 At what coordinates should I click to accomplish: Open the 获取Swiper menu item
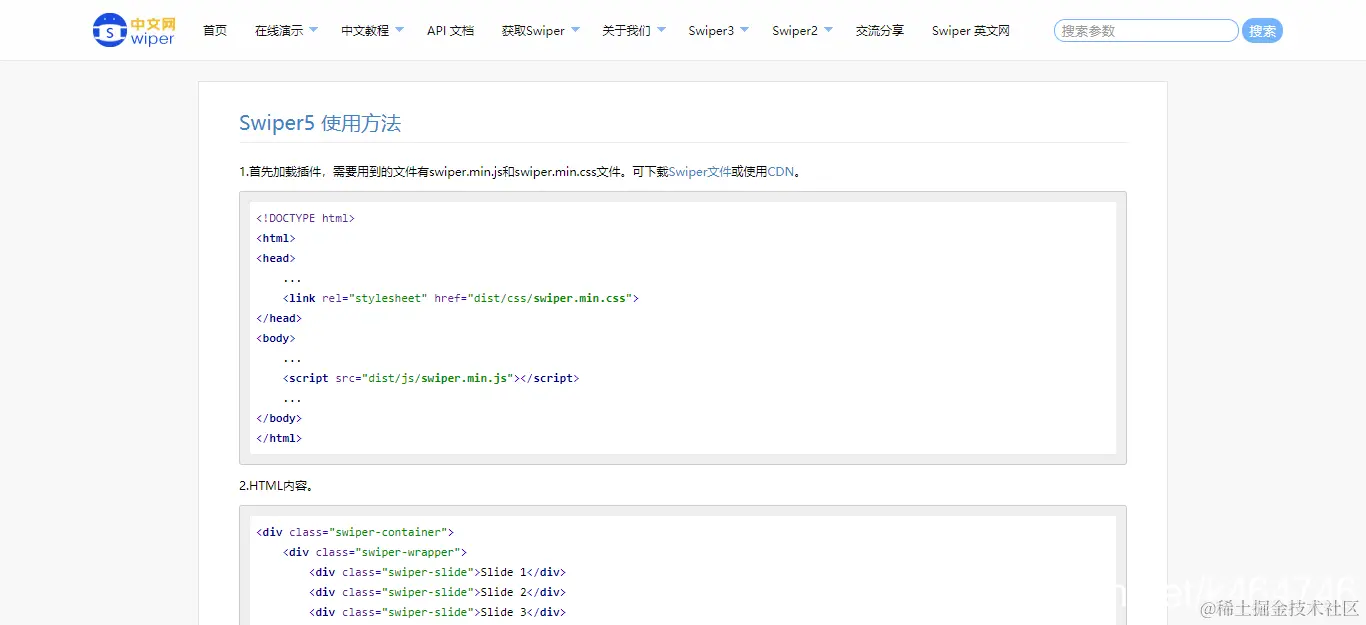click(x=533, y=31)
